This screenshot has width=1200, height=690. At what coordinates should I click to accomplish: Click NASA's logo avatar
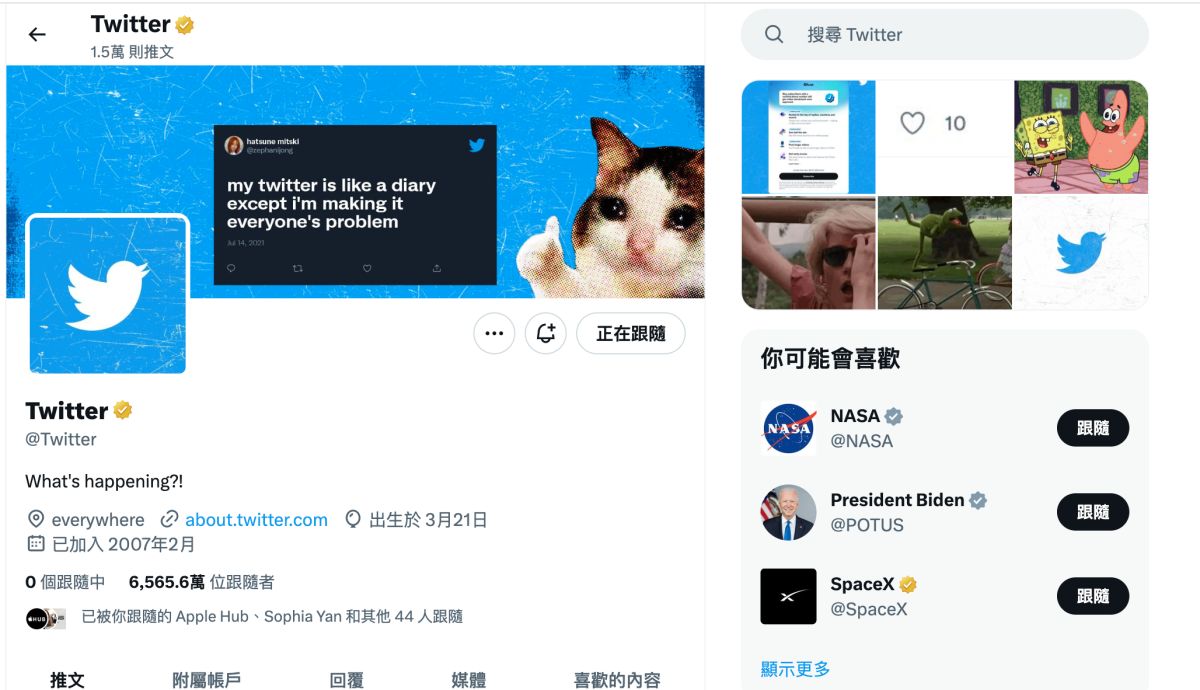[788, 428]
